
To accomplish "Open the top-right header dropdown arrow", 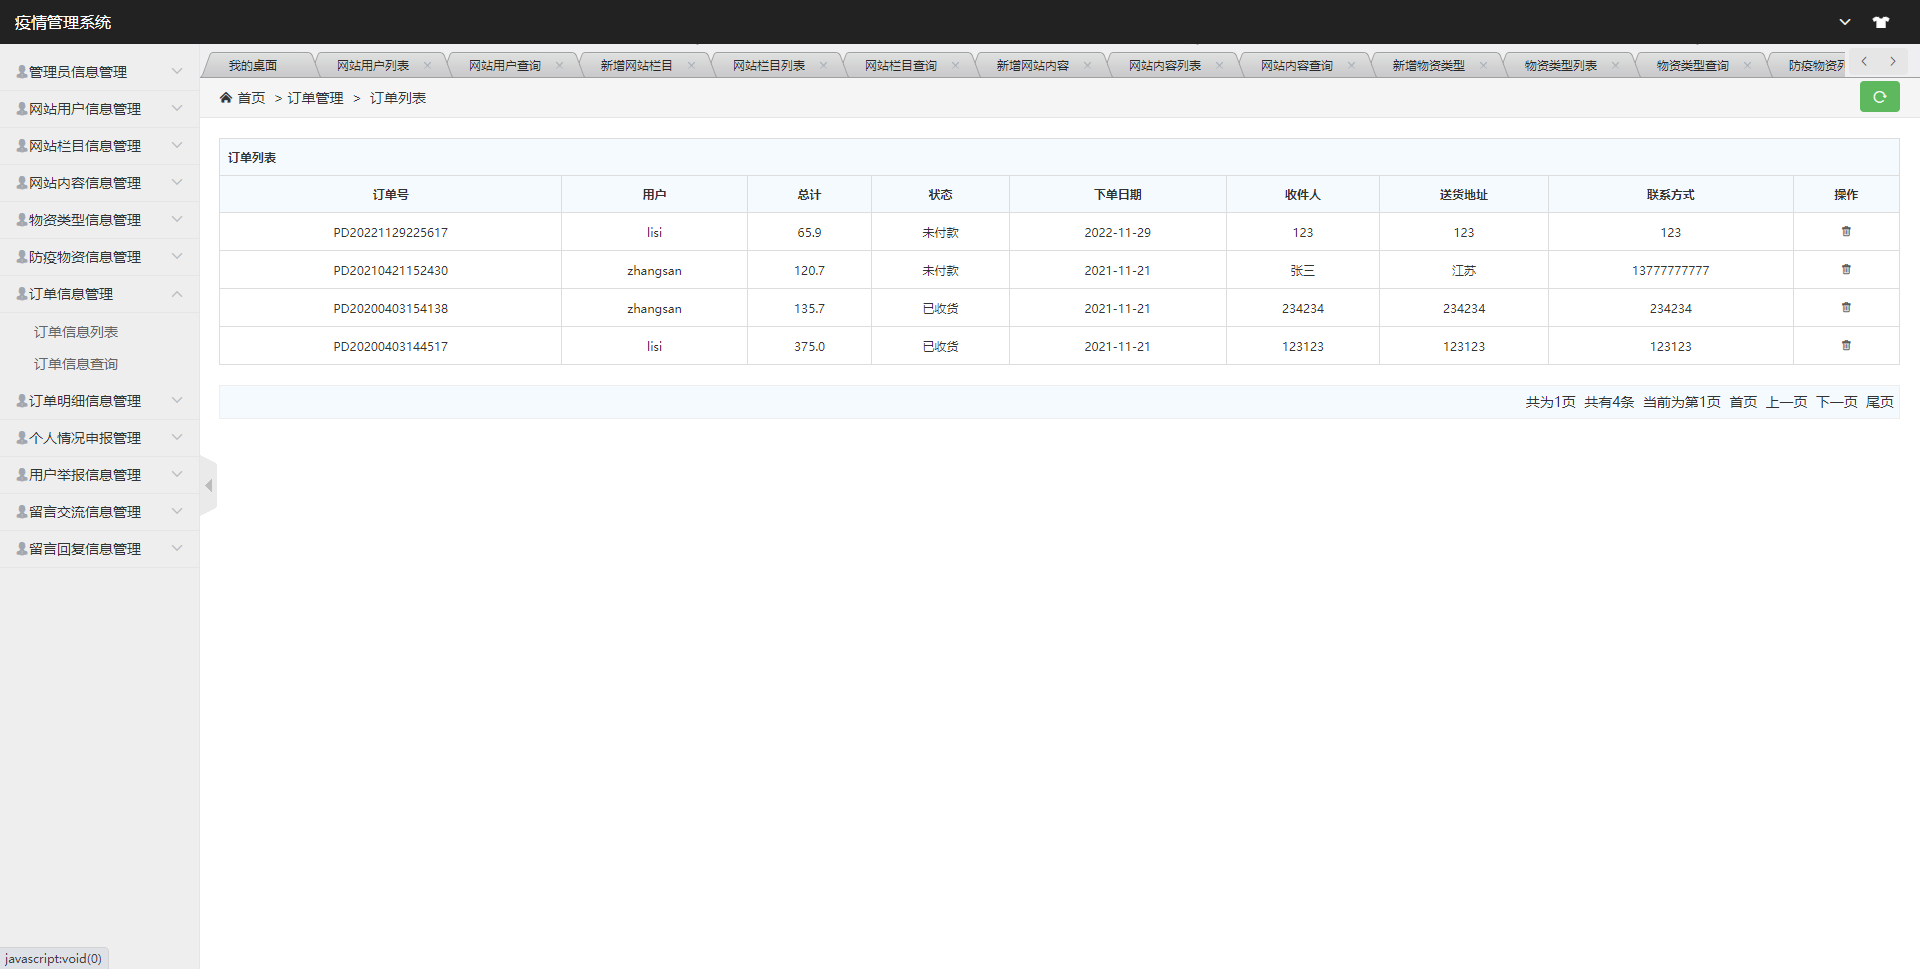I will click(1845, 22).
